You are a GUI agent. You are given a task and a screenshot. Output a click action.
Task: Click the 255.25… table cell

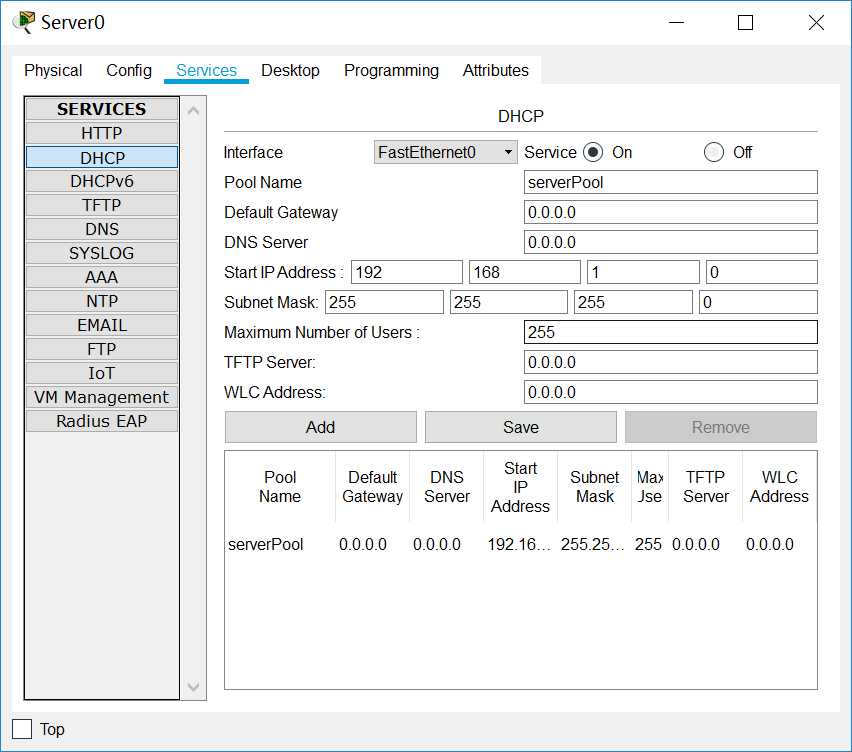[x=593, y=544]
